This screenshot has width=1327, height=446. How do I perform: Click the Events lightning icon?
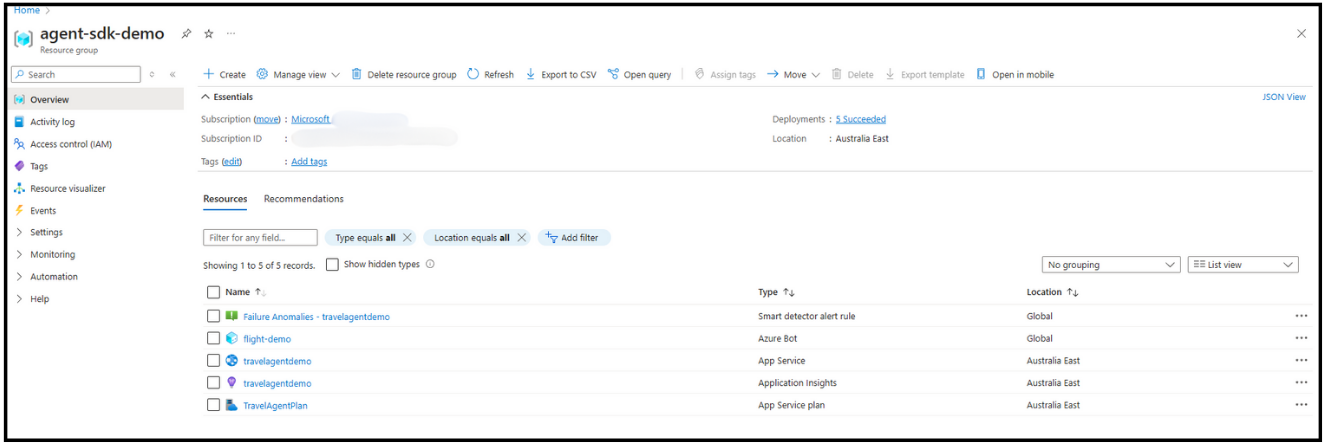coord(20,210)
